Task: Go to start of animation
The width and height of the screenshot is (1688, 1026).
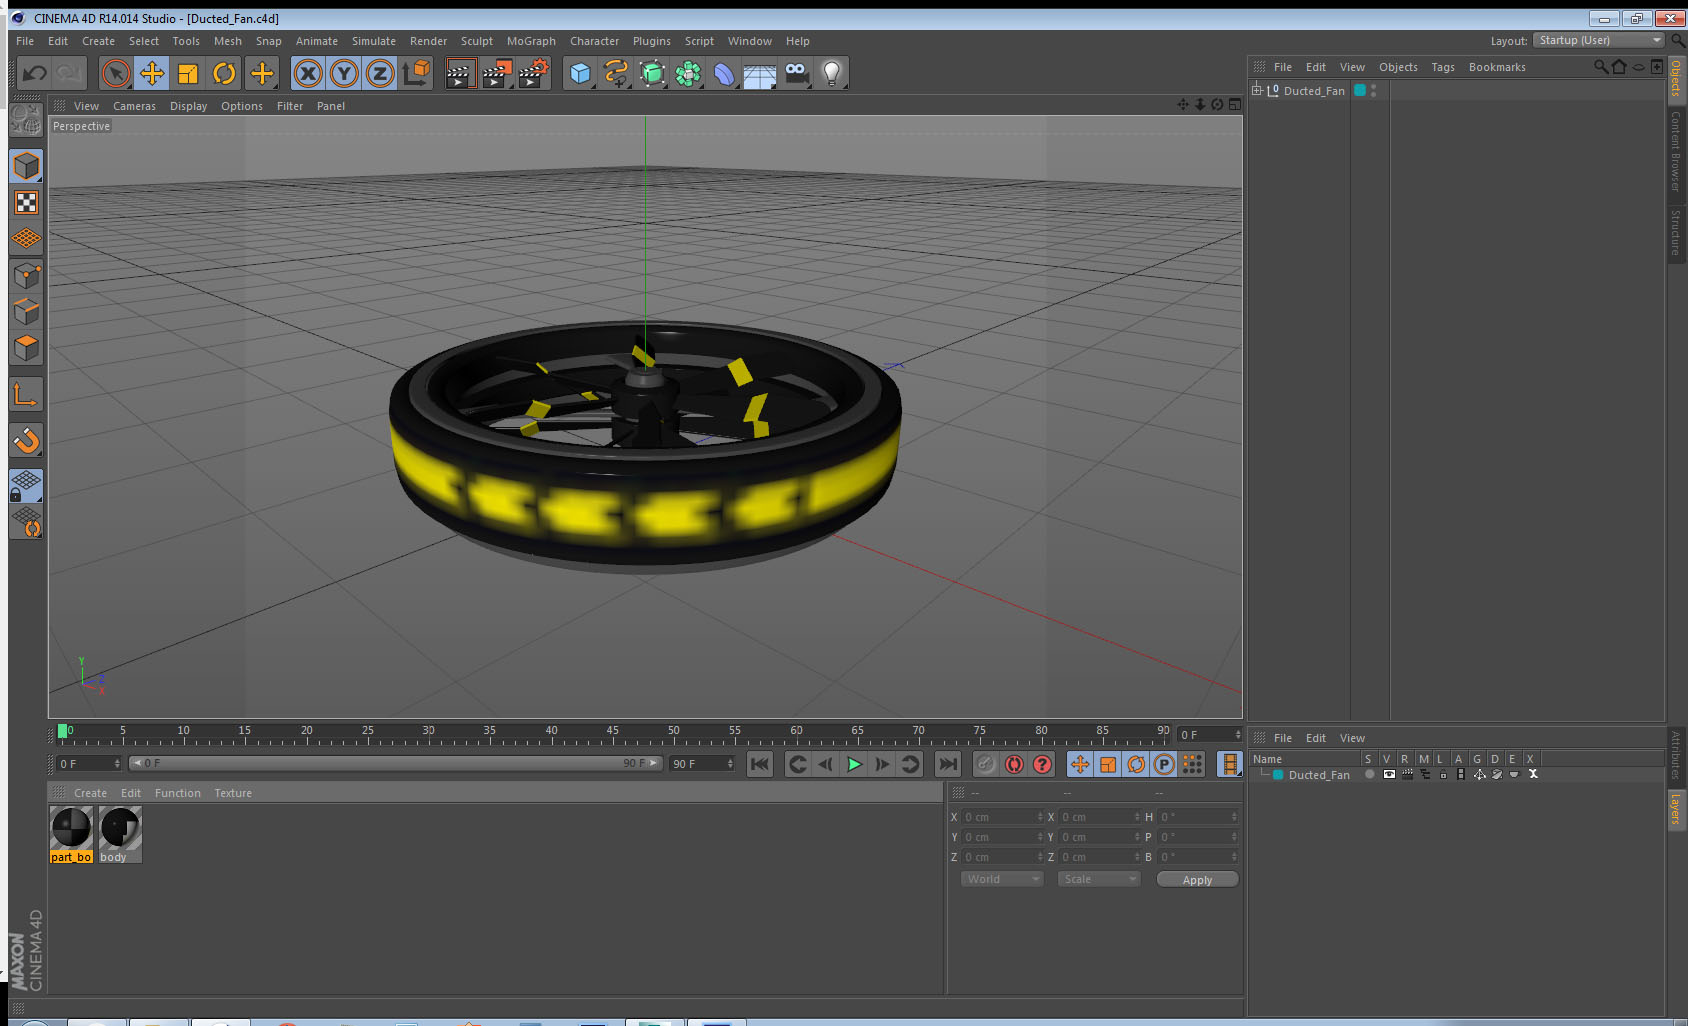Action: click(x=760, y=764)
